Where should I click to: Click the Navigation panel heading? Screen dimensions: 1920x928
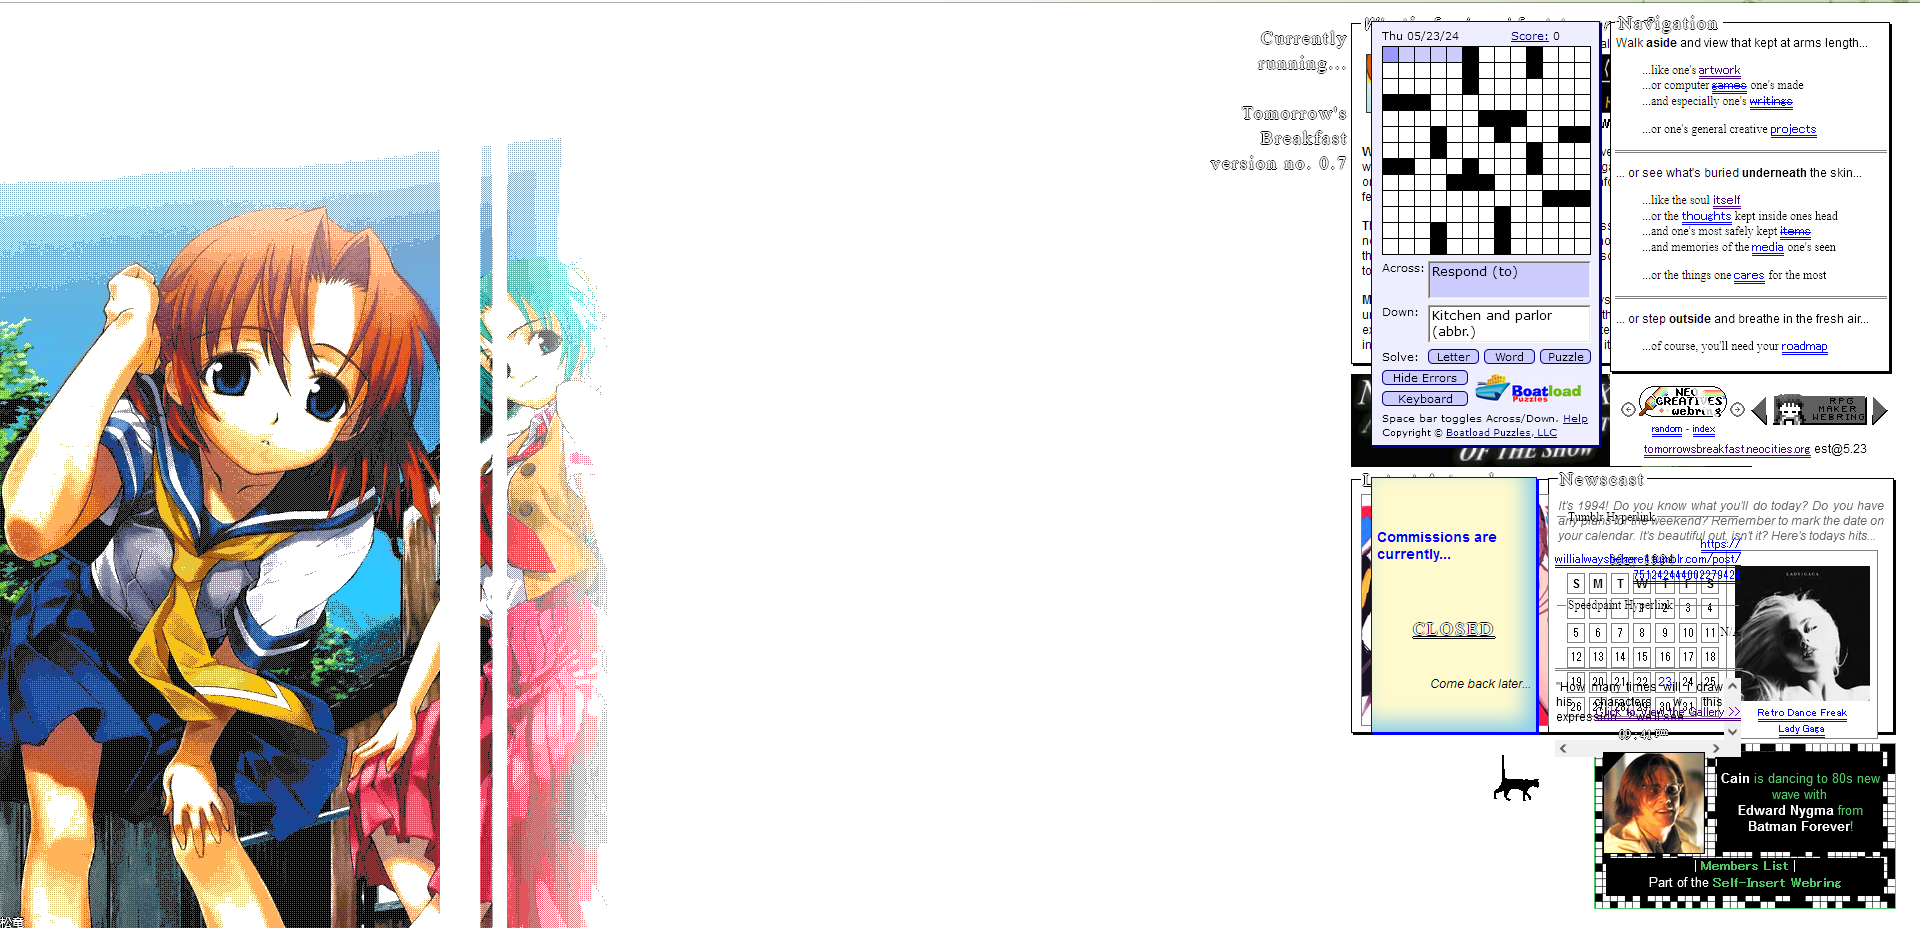tap(1668, 23)
